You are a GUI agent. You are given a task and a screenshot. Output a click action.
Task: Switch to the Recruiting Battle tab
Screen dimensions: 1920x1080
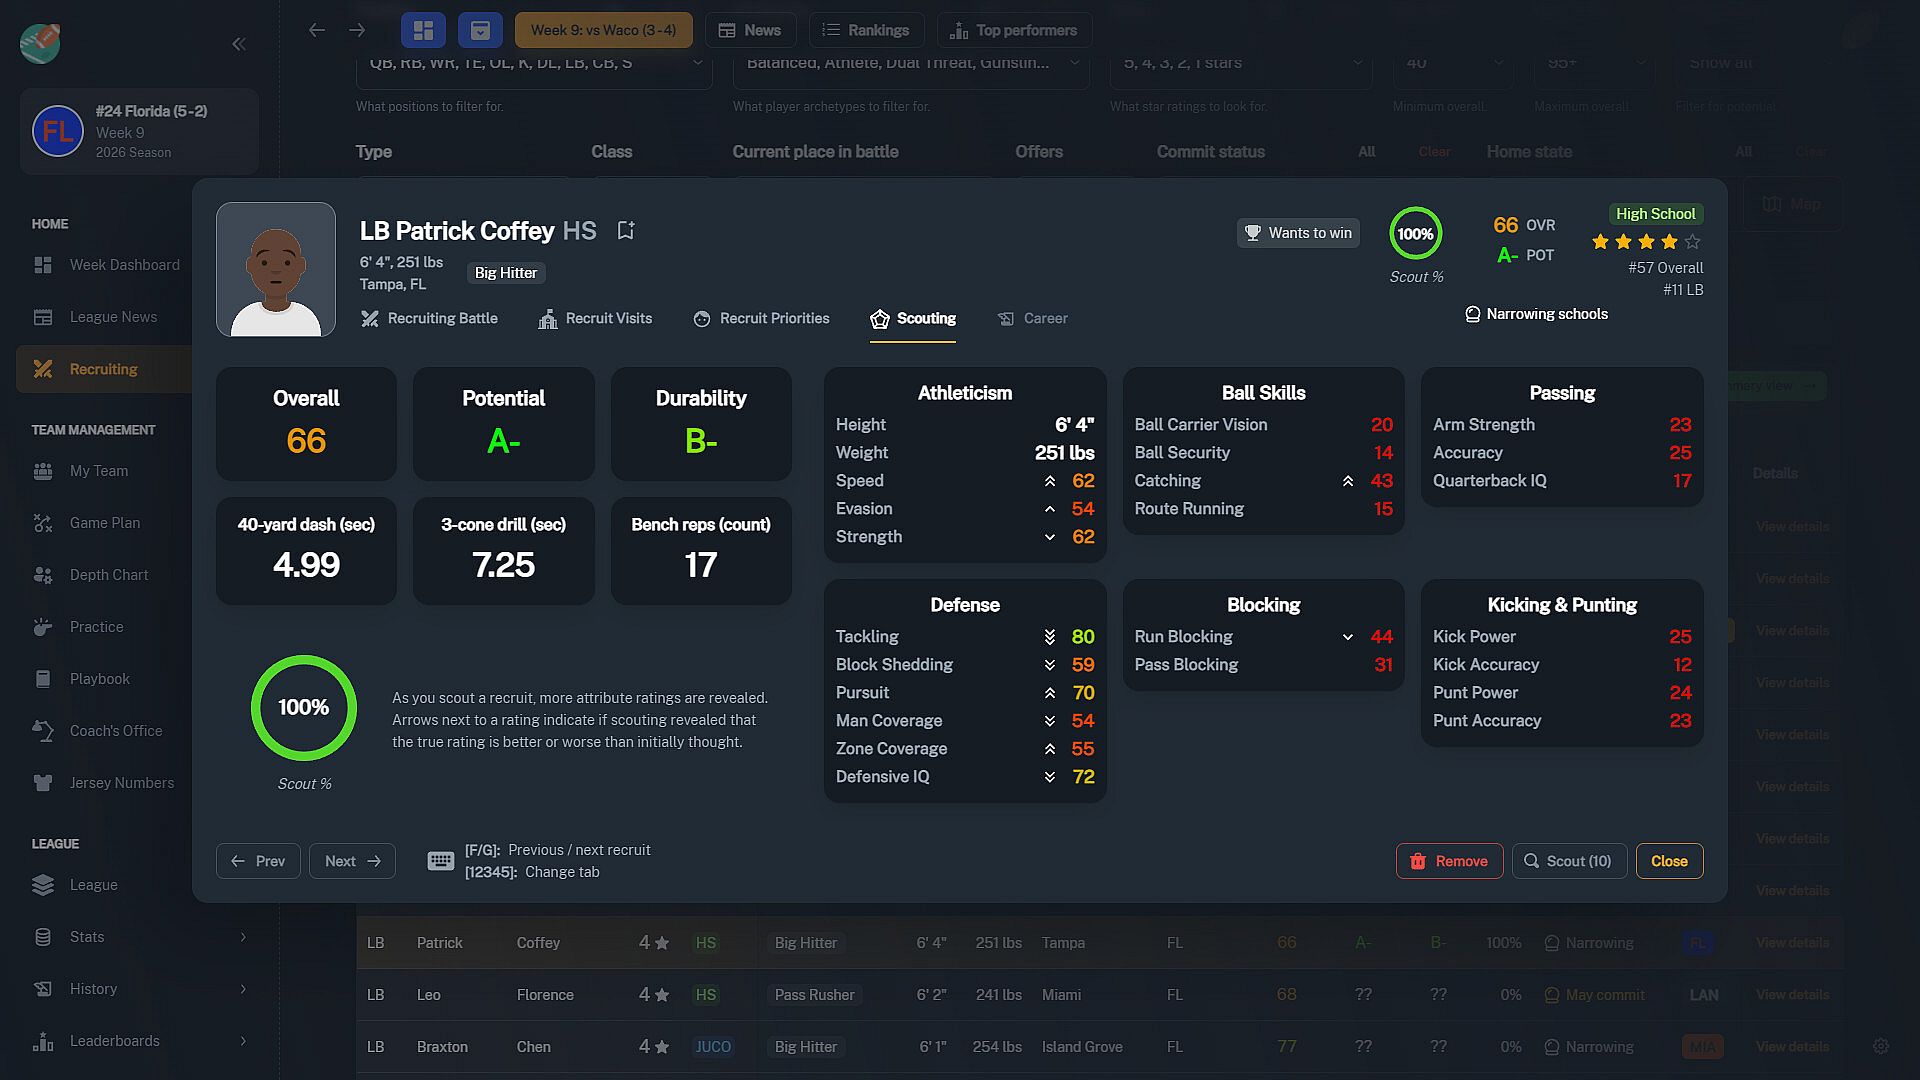429,318
